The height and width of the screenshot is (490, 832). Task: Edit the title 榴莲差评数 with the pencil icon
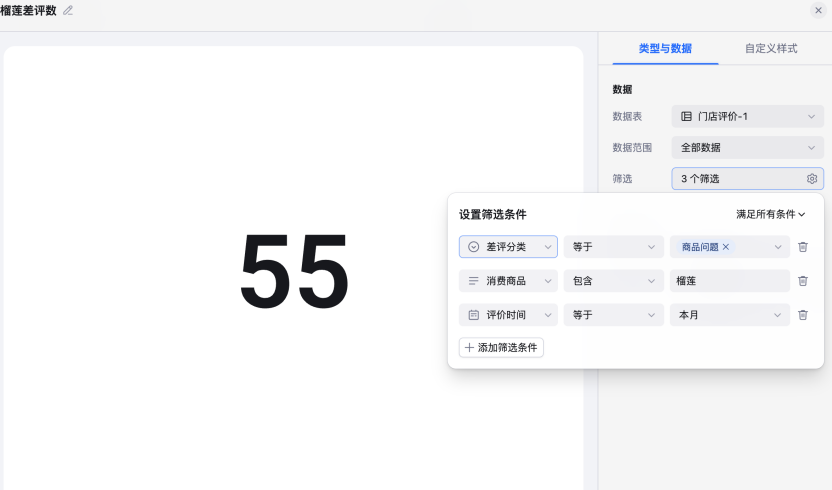[68, 11]
